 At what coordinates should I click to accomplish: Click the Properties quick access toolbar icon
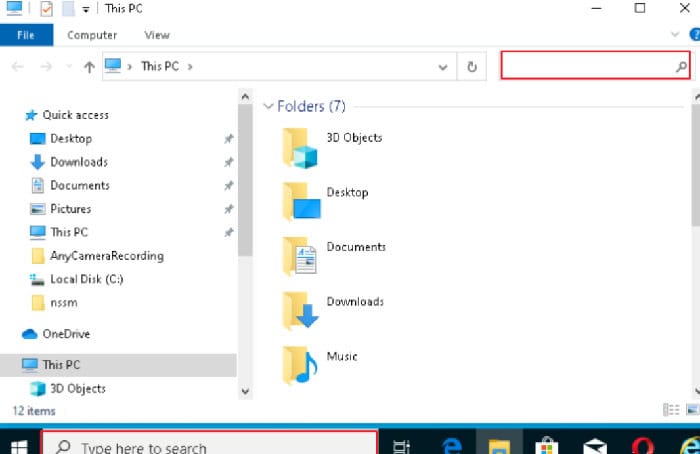point(46,8)
